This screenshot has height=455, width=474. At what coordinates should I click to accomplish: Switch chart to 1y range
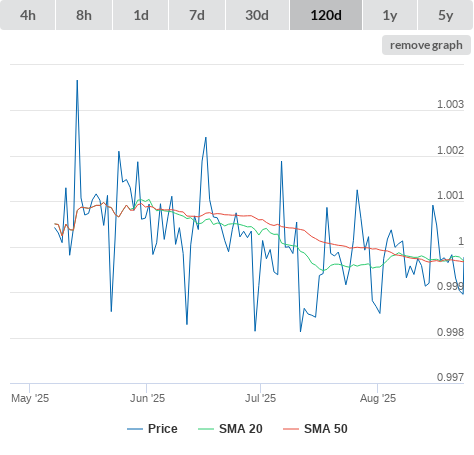tap(390, 15)
